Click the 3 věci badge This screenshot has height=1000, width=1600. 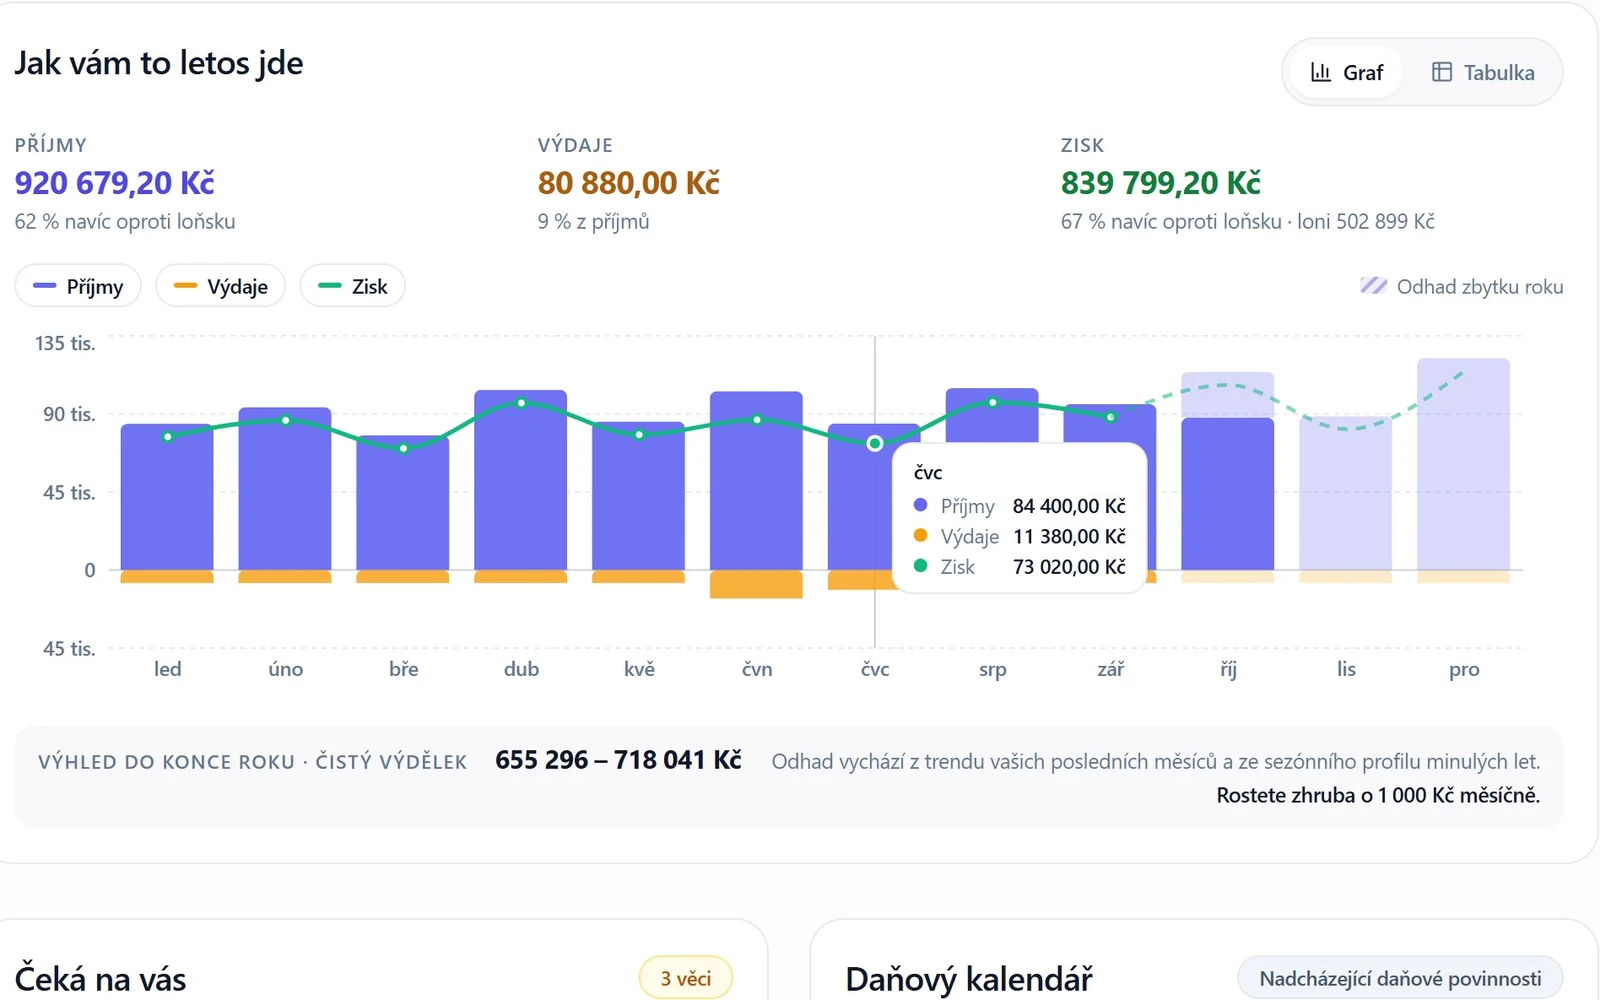pos(686,978)
